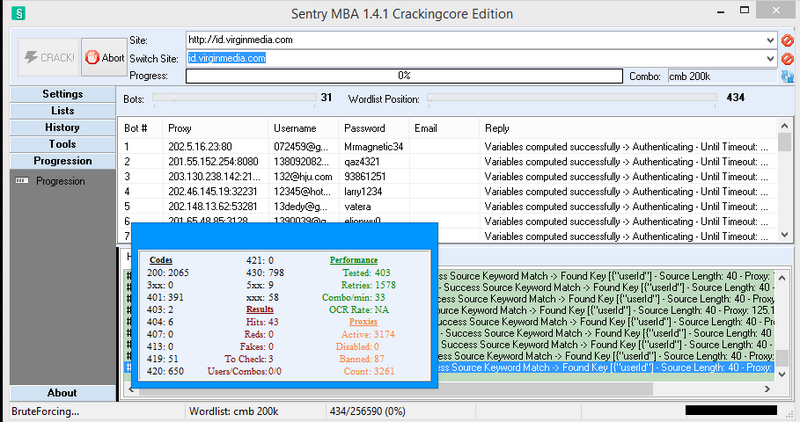This screenshot has height=422, width=800.
Task: Expand the Site URL dropdown arrow
Action: (x=770, y=40)
